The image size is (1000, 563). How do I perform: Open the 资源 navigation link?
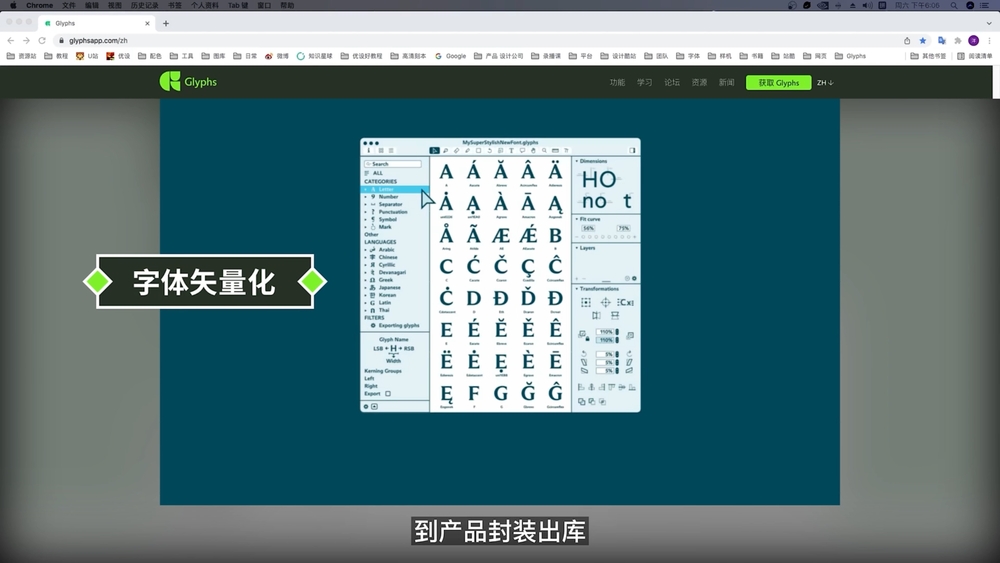point(699,82)
